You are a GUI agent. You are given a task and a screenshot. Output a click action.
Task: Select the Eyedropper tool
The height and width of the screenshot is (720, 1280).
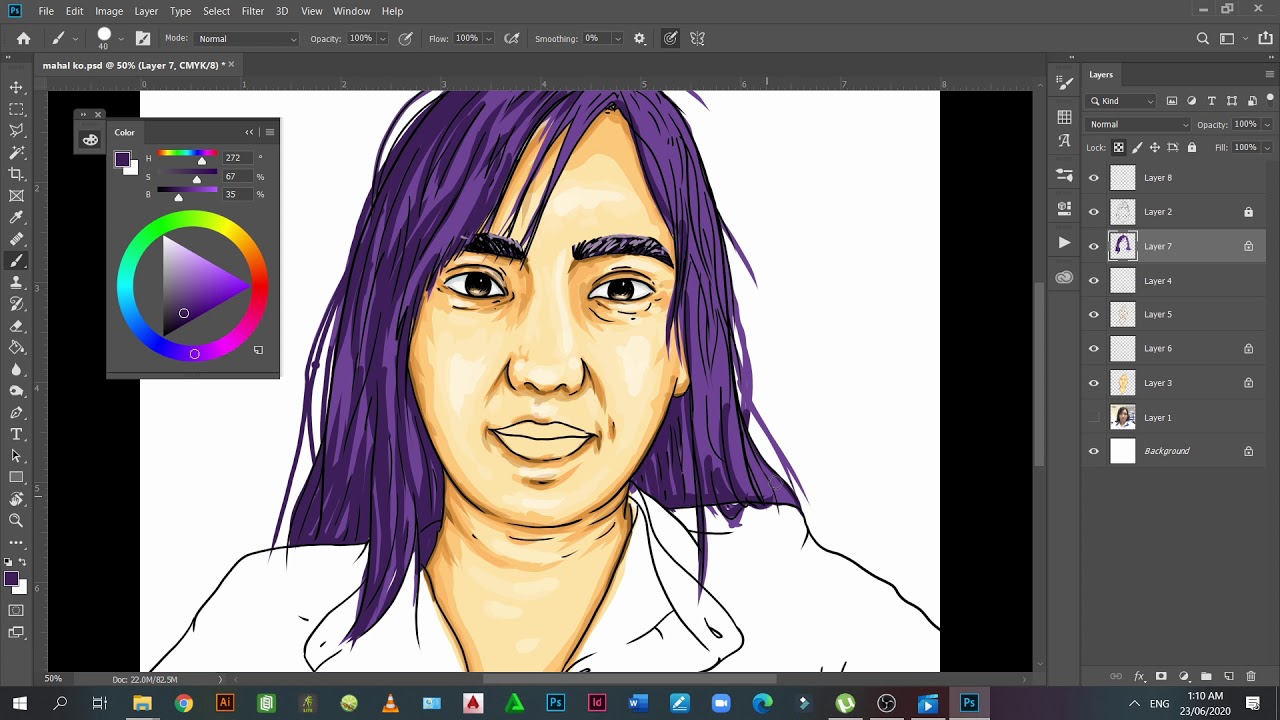click(16, 218)
